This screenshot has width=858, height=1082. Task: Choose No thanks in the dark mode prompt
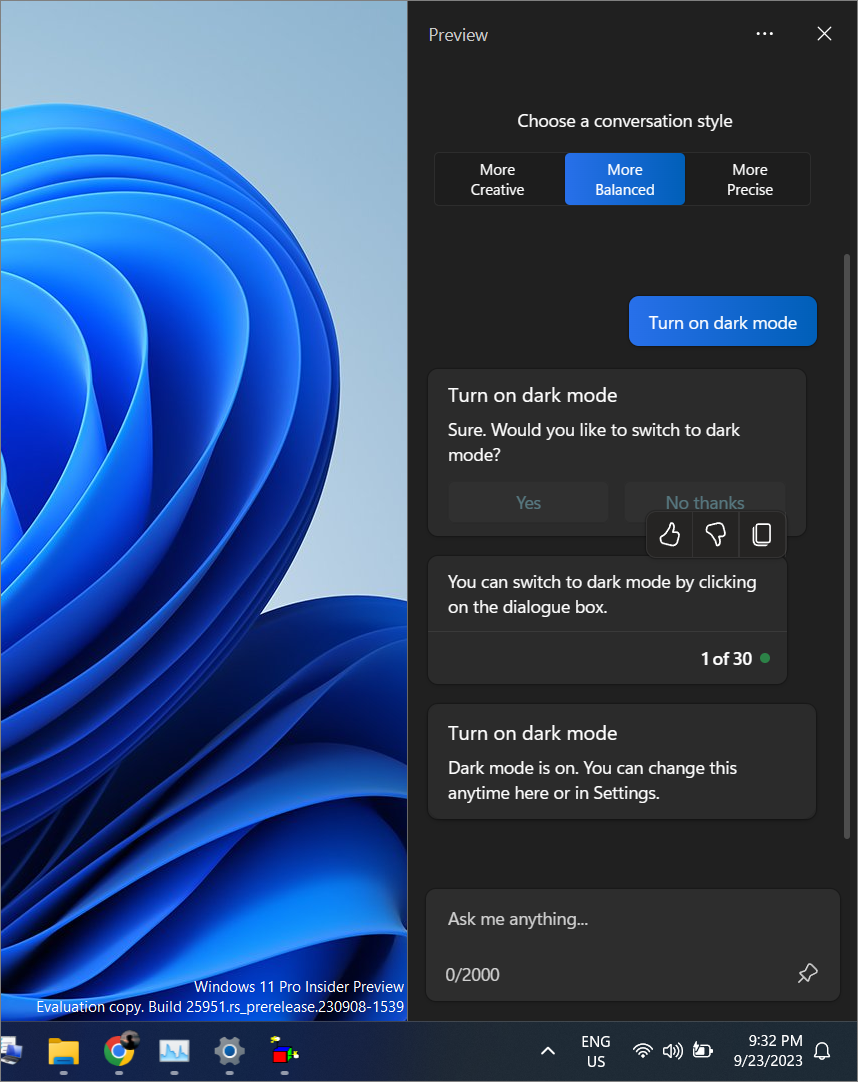(x=704, y=502)
